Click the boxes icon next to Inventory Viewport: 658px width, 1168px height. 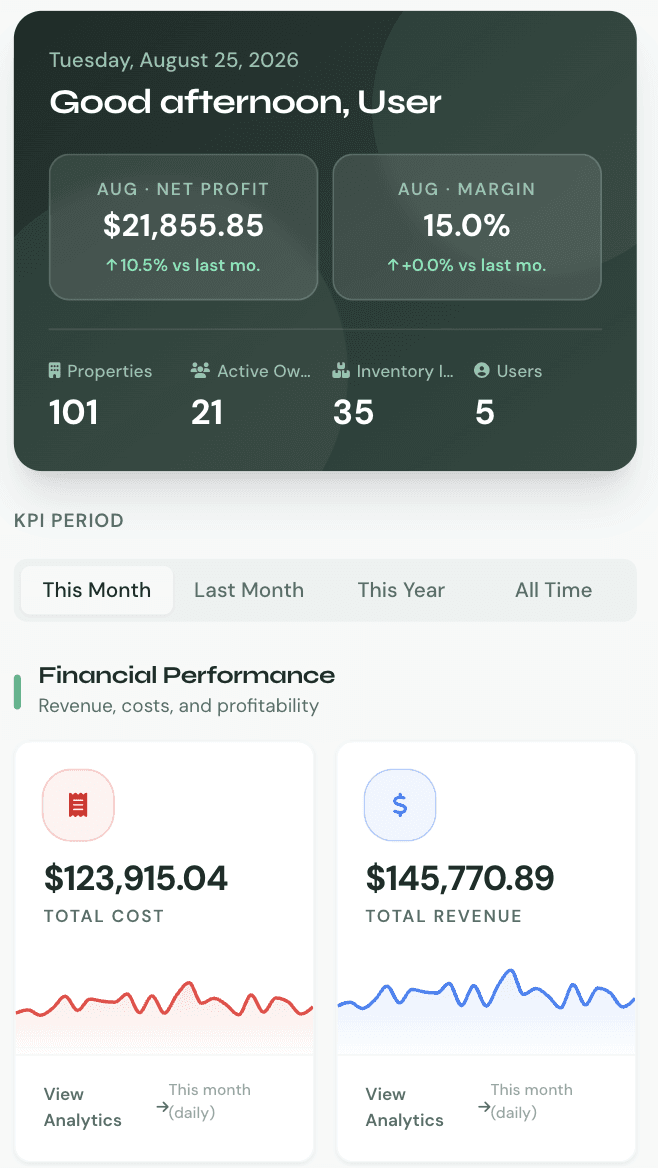click(x=341, y=370)
